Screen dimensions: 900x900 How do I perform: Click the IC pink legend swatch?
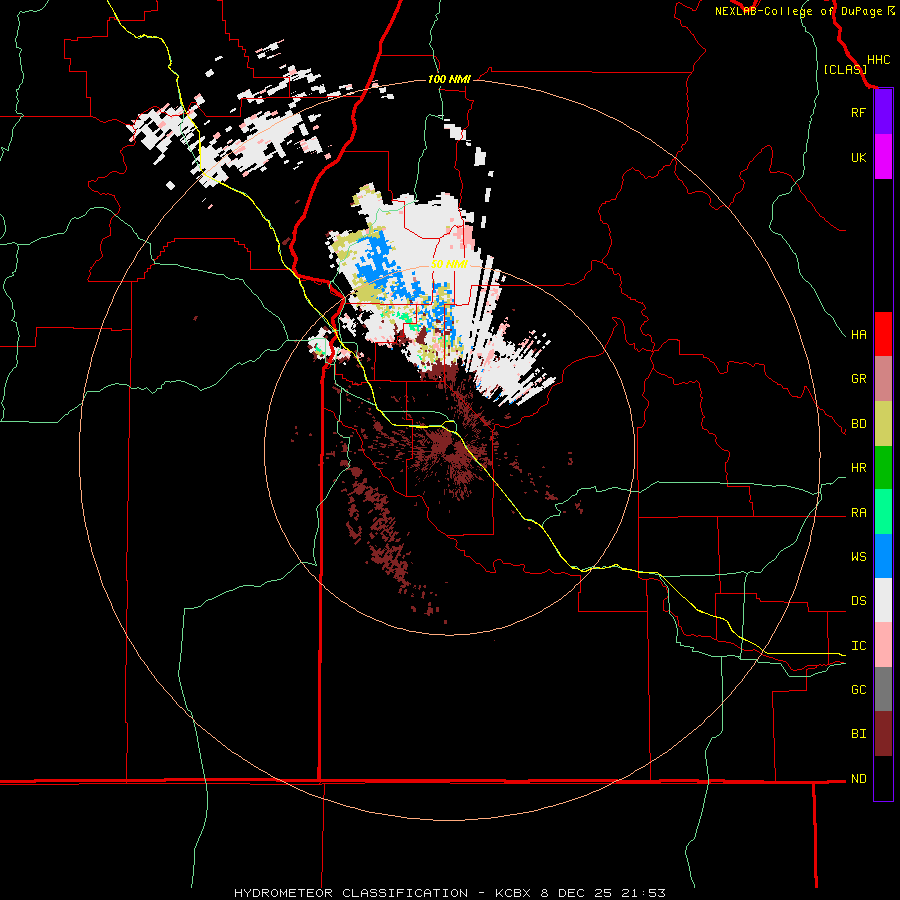click(x=883, y=645)
